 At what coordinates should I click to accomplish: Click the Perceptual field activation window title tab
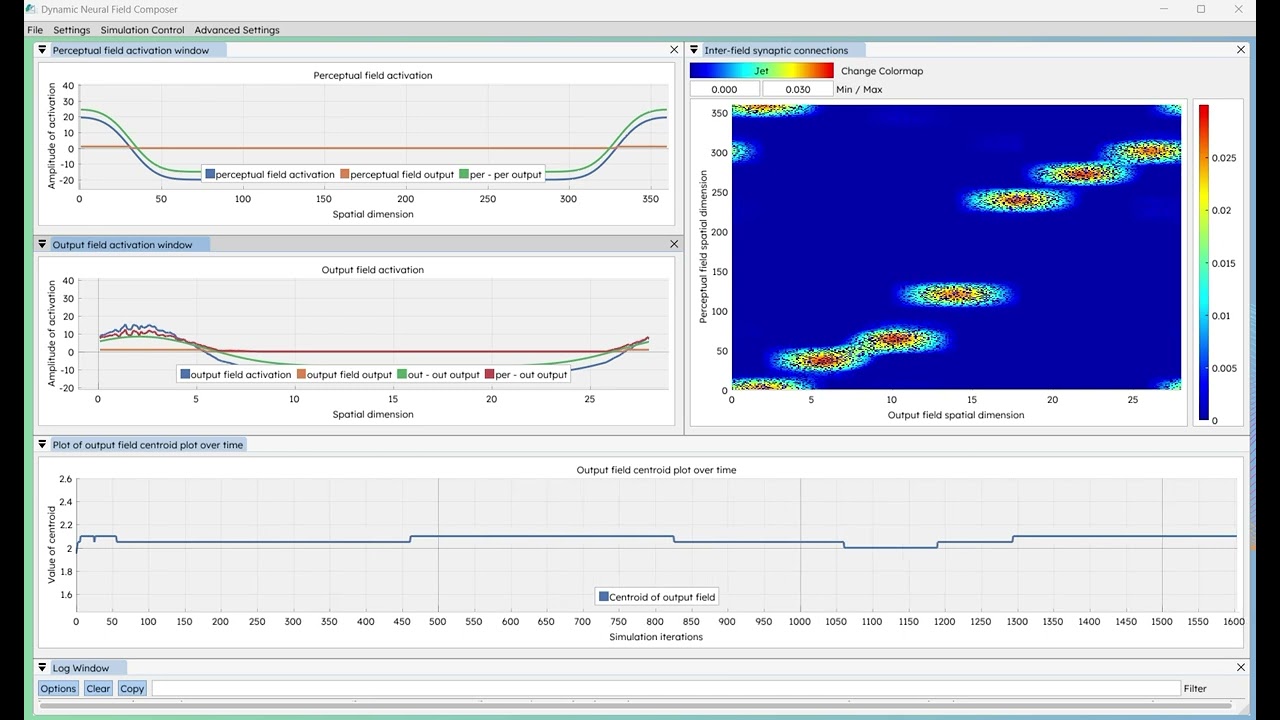point(131,50)
